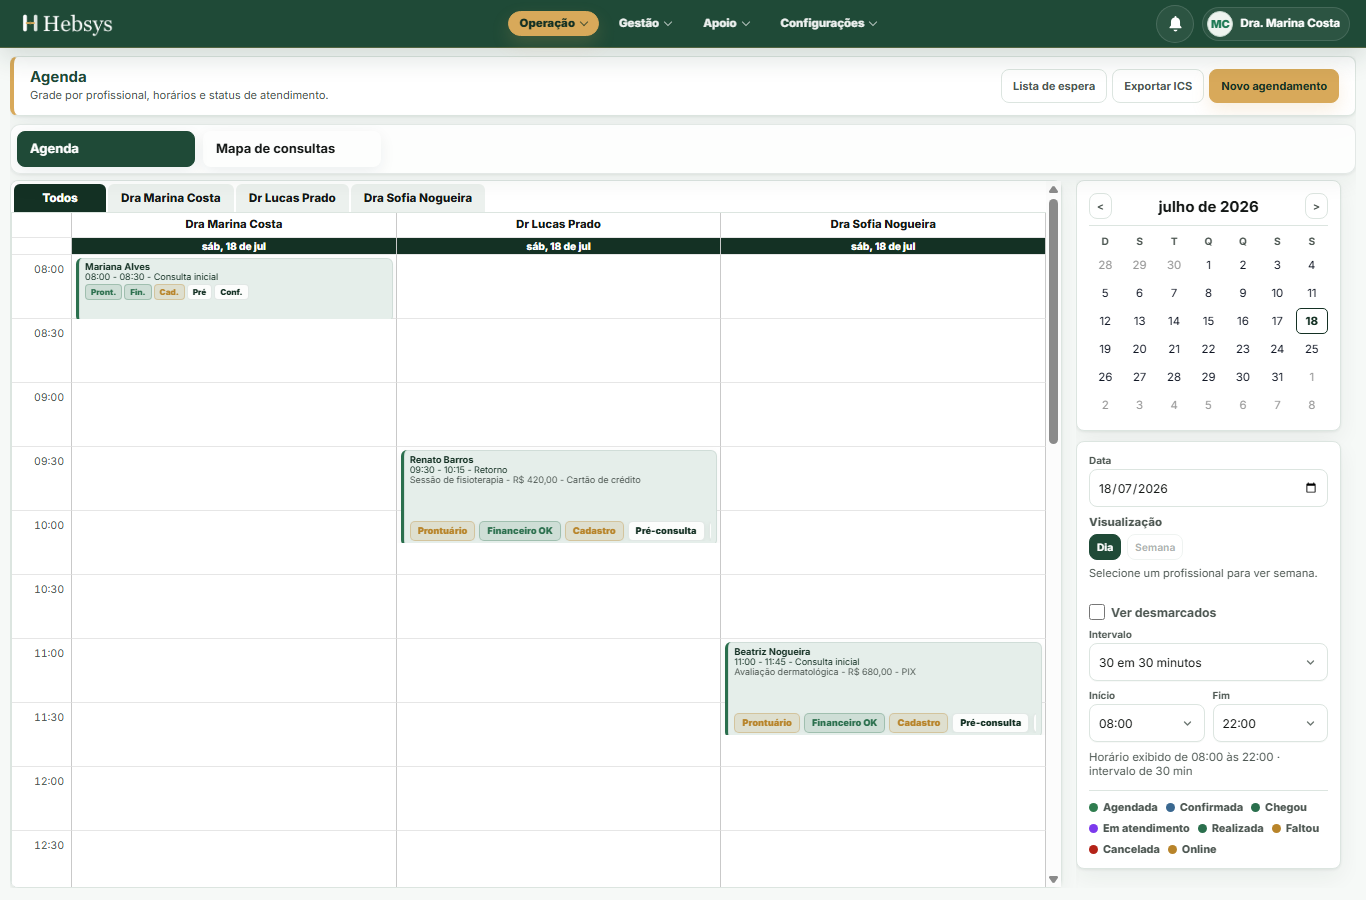Click the Hebsys logo
The width and height of the screenshot is (1366, 900).
67,23
